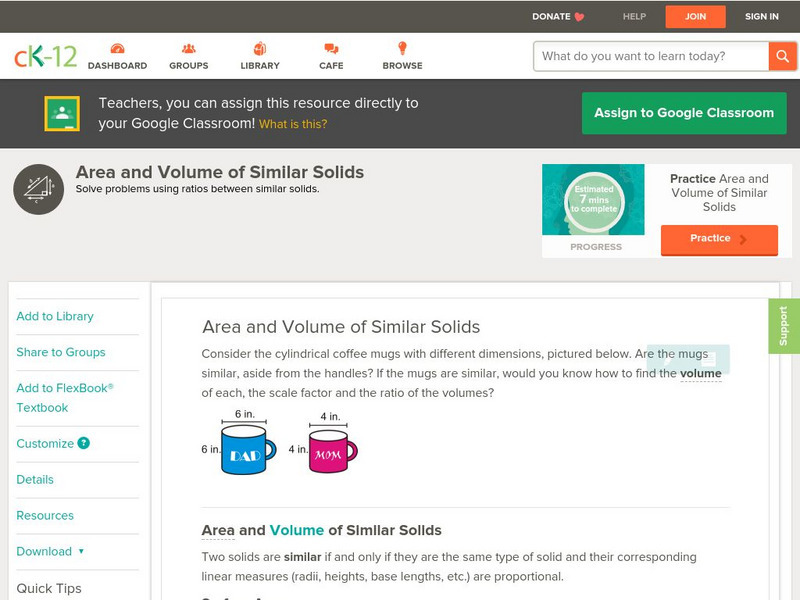This screenshot has width=800, height=600.
Task: Open the Cafe chat icon
Action: click(331, 49)
